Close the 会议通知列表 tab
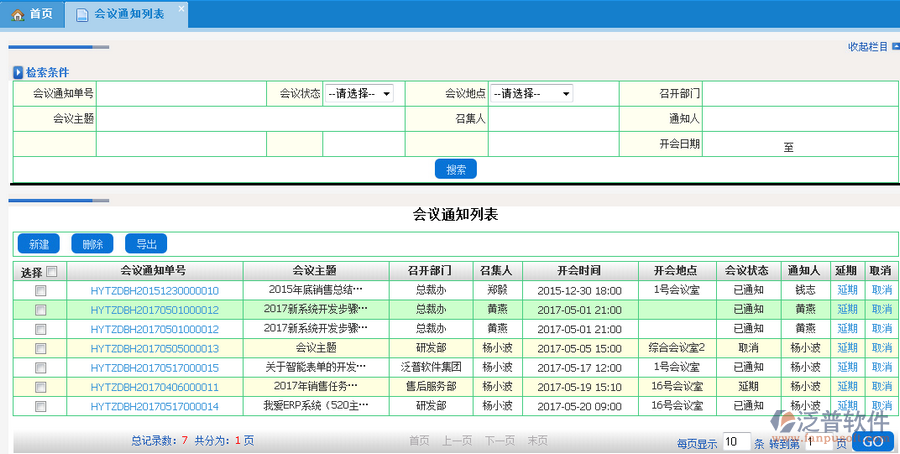This screenshot has width=900, height=454. click(x=181, y=9)
